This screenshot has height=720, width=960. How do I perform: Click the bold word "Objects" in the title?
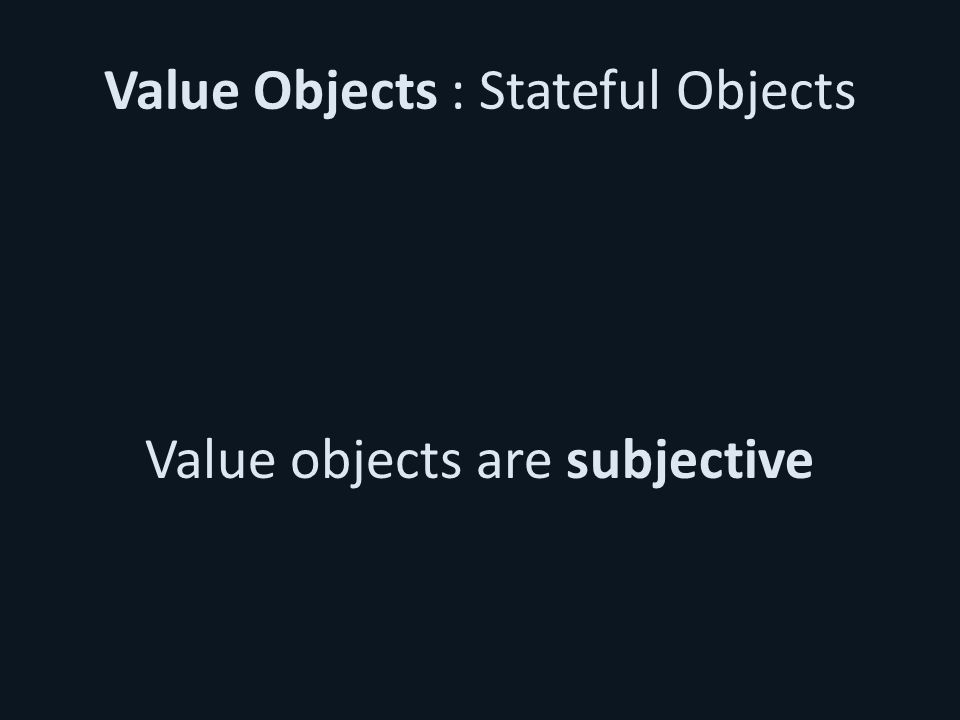click(x=345, y=92)
